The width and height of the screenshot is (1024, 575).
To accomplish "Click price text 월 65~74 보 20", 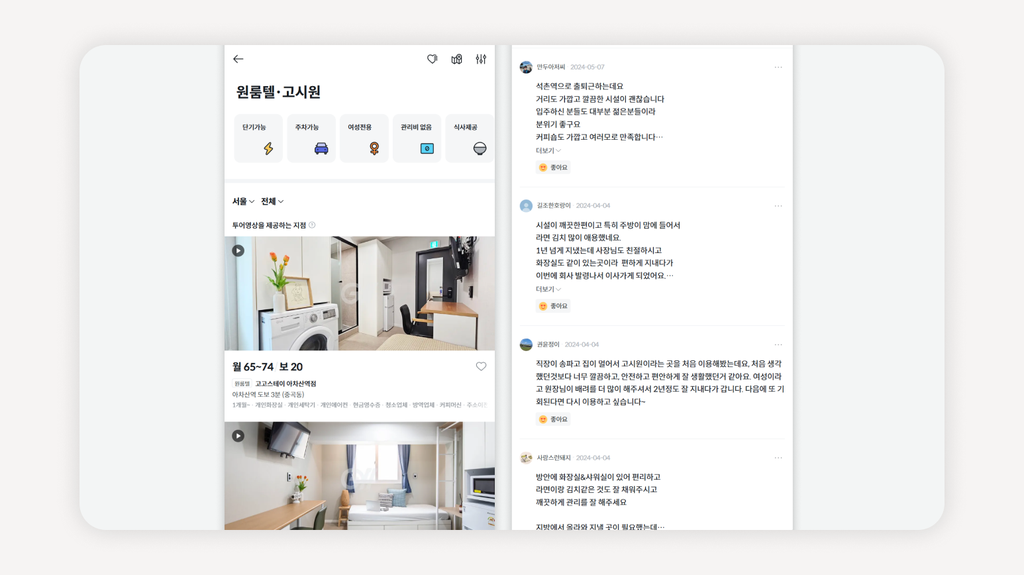I will (268, 367).
